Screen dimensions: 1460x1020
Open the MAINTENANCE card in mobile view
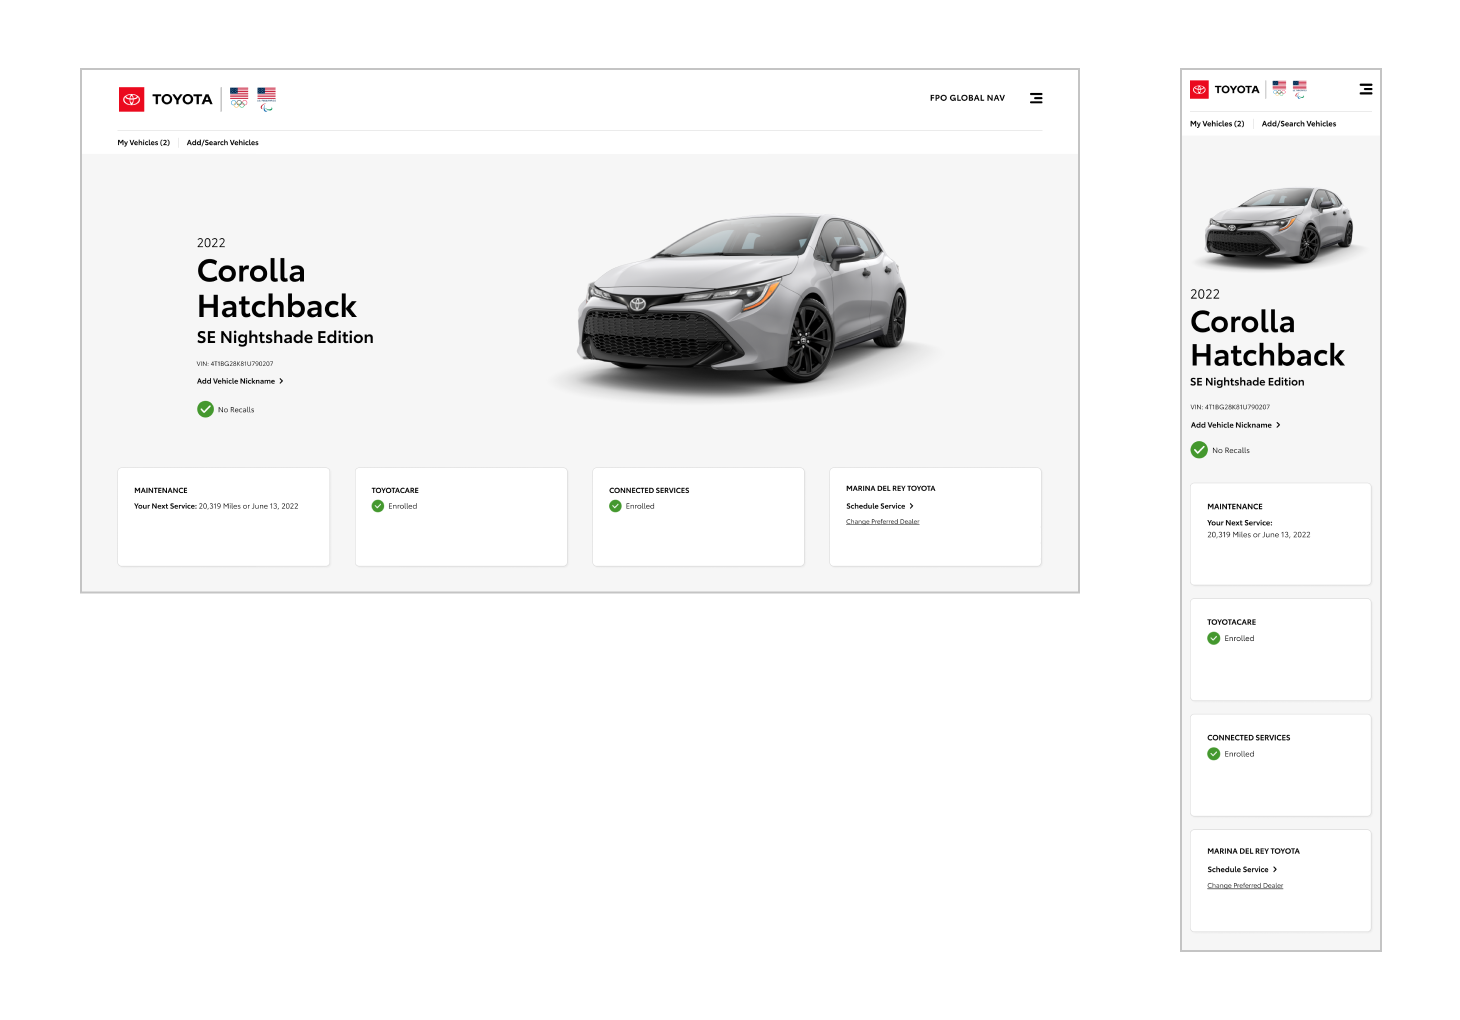[x=1281, y=534]
